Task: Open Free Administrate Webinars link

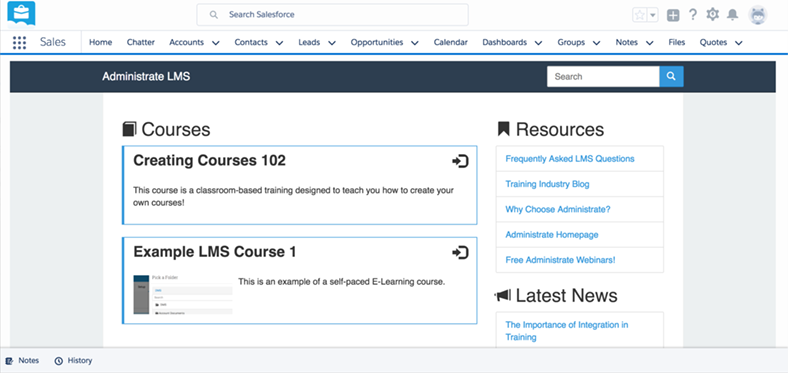Action: coord(560,260)
